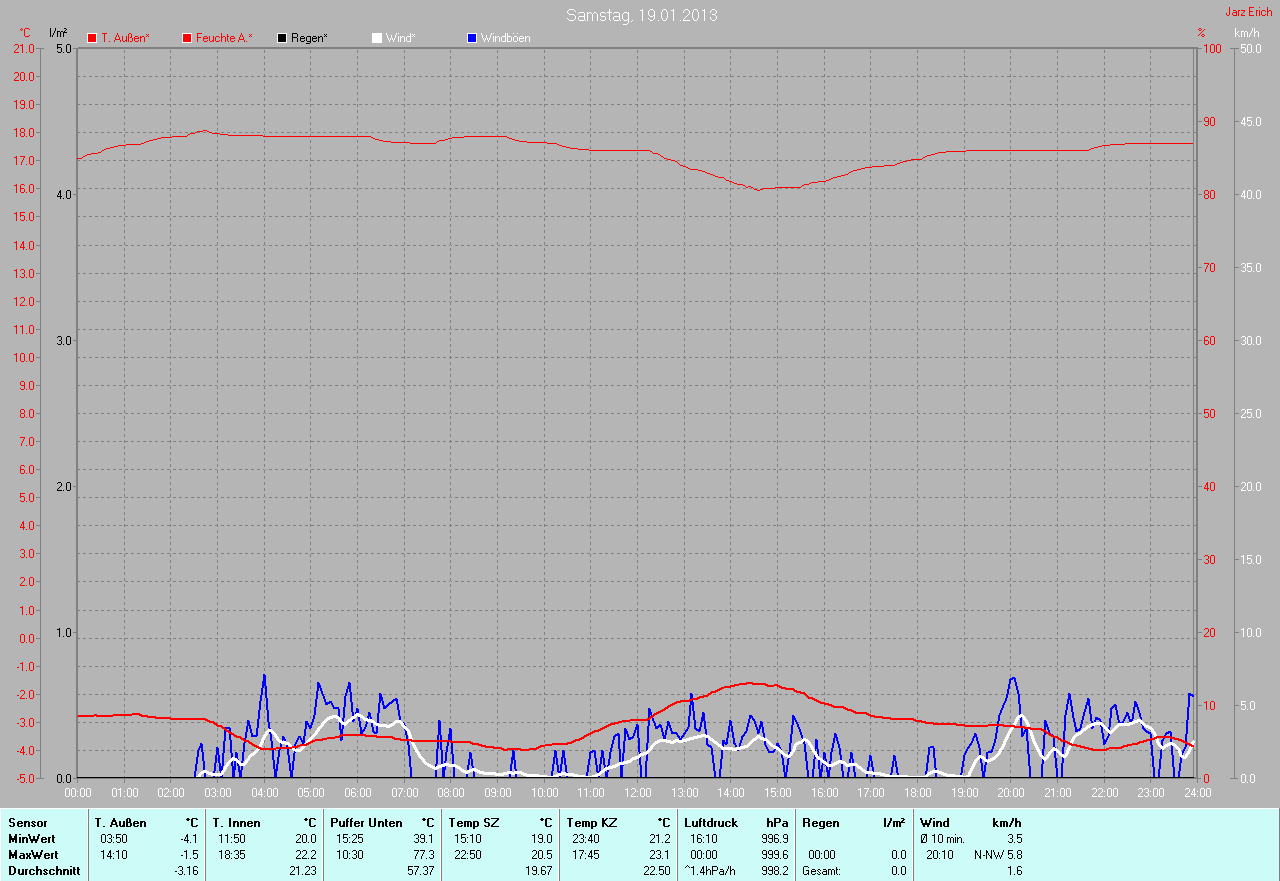Click the T. Innen column header
This screenshot has height=881, width=1280.
coord(237,823)
